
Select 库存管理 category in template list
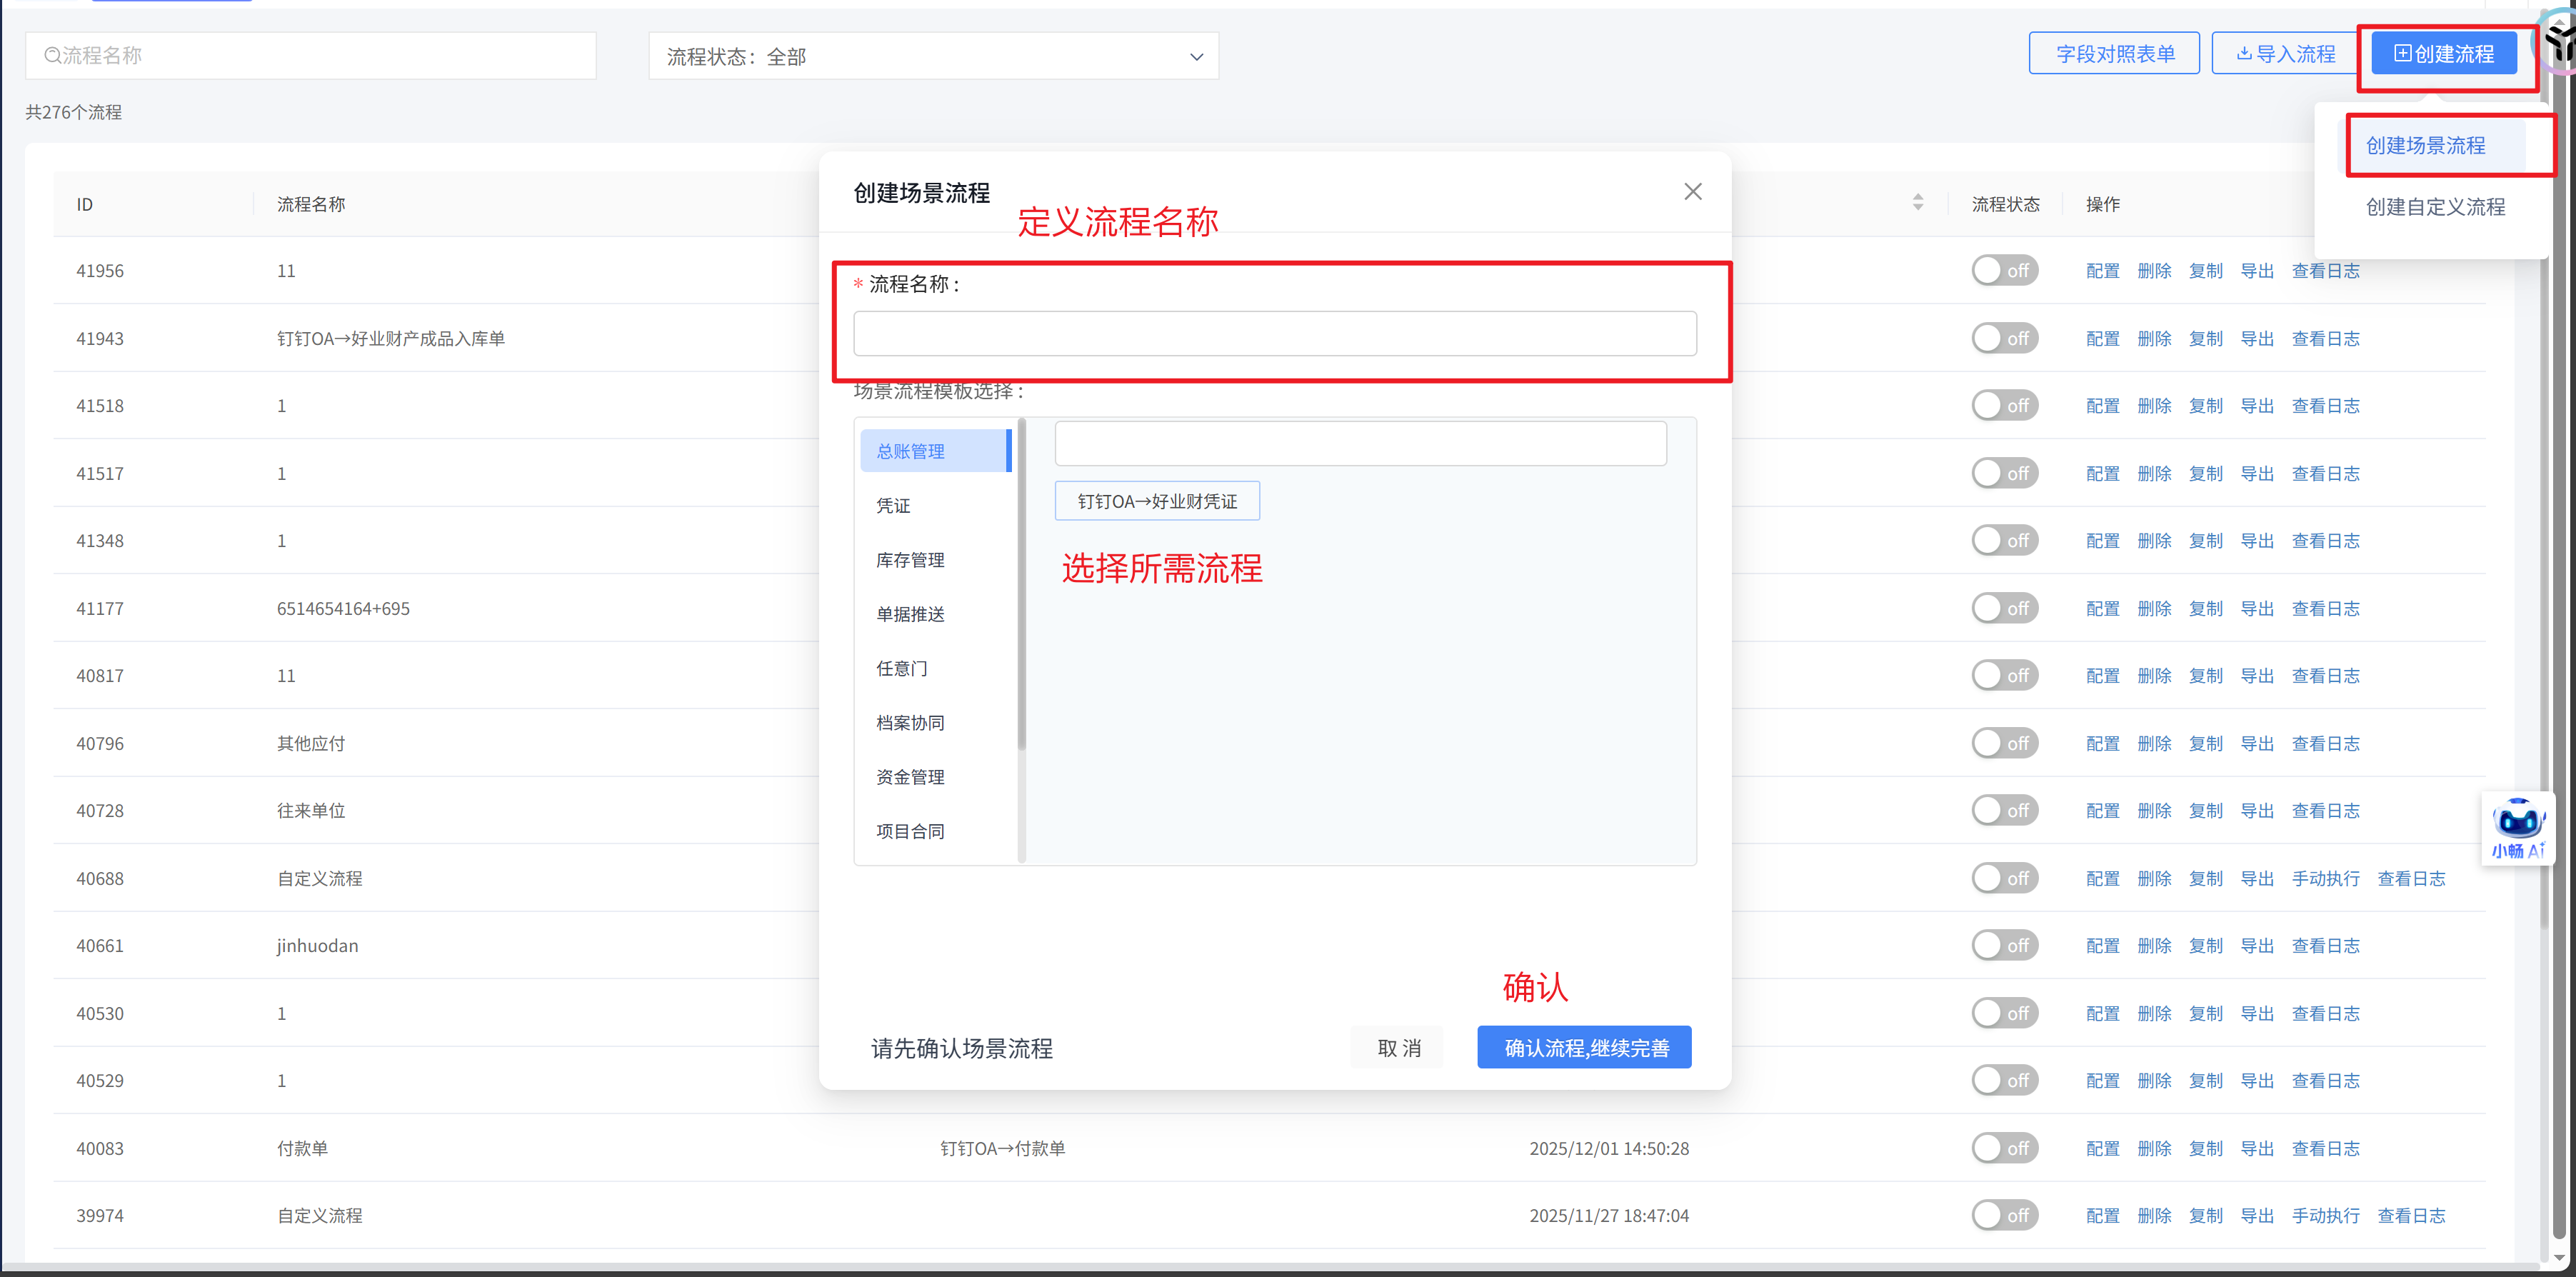910,560
